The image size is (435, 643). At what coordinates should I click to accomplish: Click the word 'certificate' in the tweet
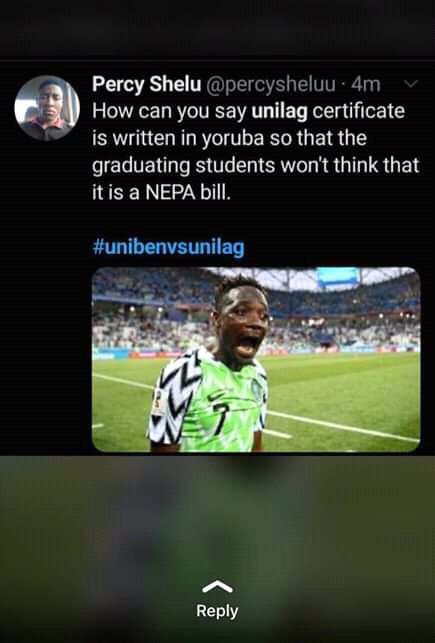(359, 111)
